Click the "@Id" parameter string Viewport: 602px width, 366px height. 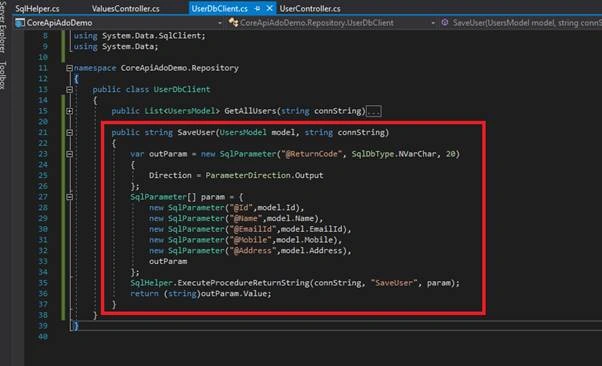pos(241,208)
